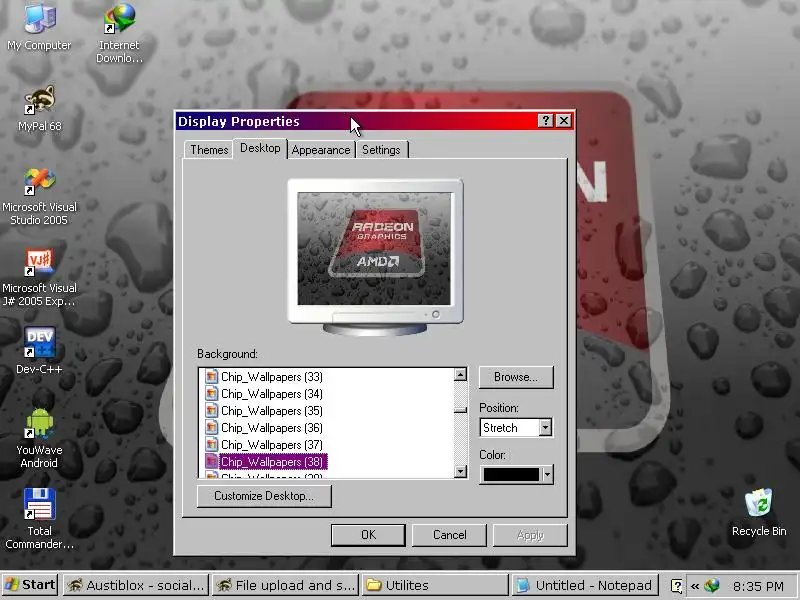Select the Recycle Bin desktop icon
This screenshot has height=600, width=800.
(759, 512)
